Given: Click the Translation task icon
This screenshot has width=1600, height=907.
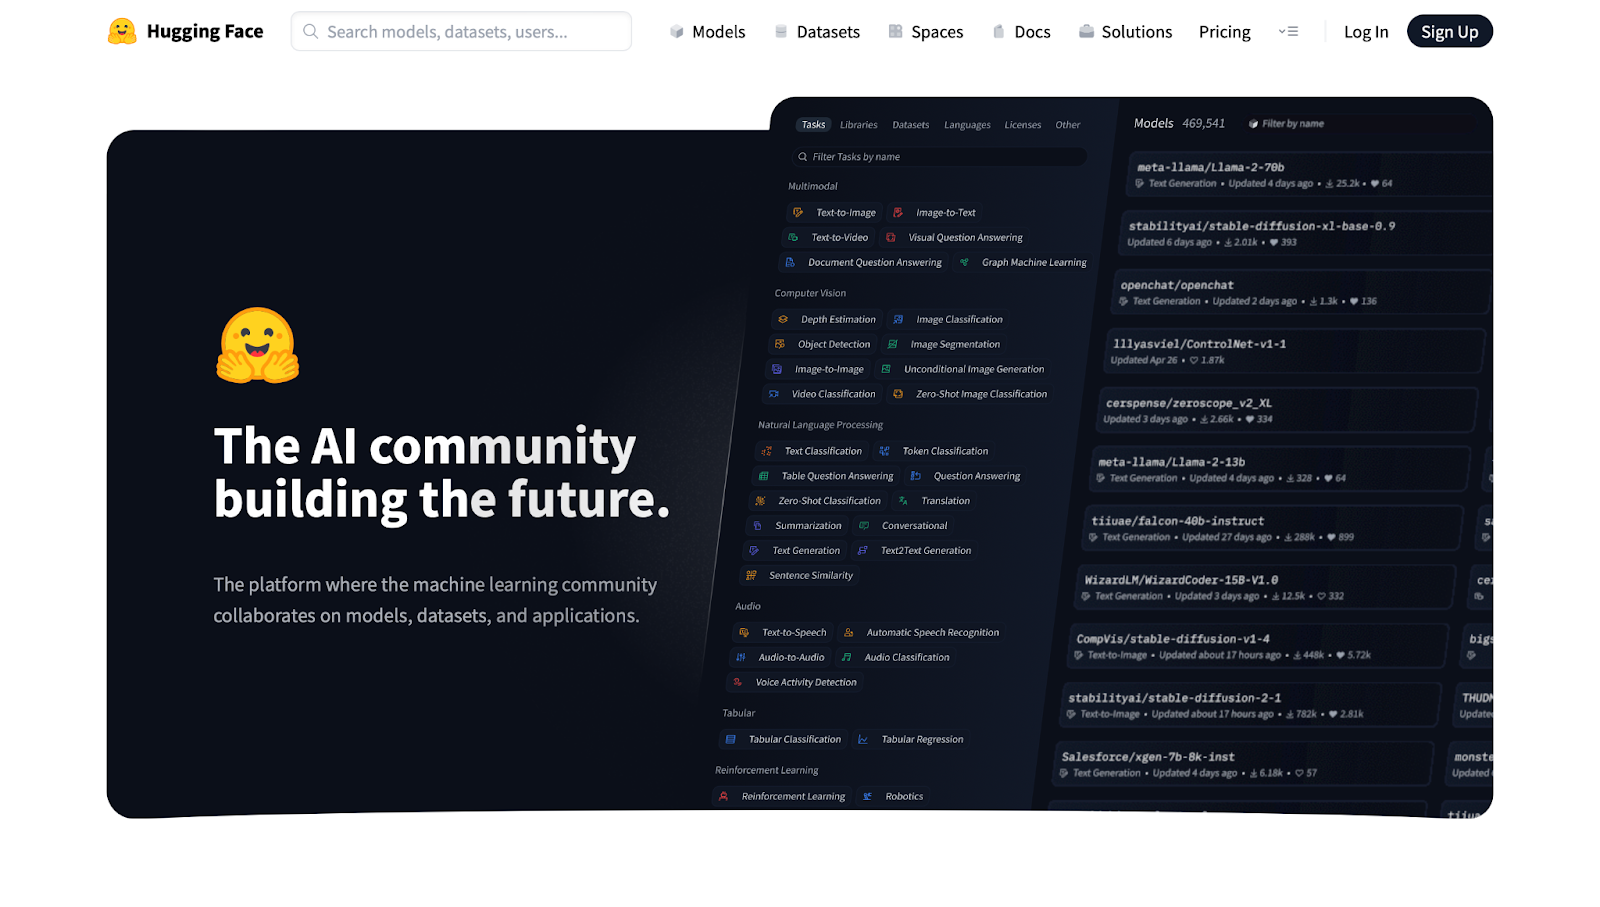Looking at the screenshot, I should tap(903, 501).
